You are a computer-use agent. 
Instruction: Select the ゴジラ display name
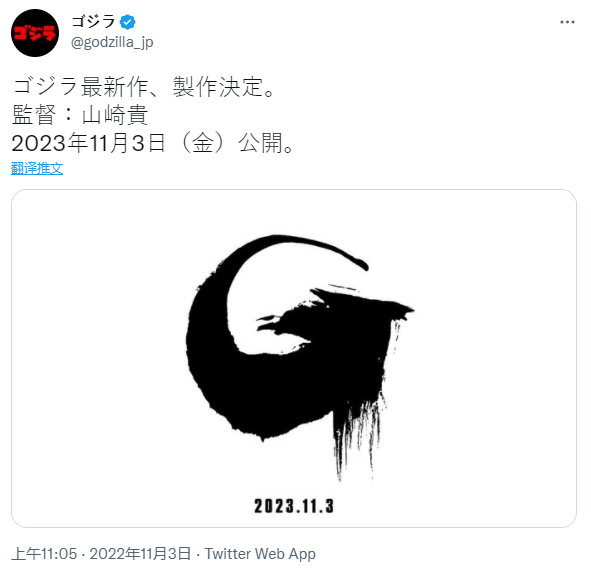[x=93, y=21]
